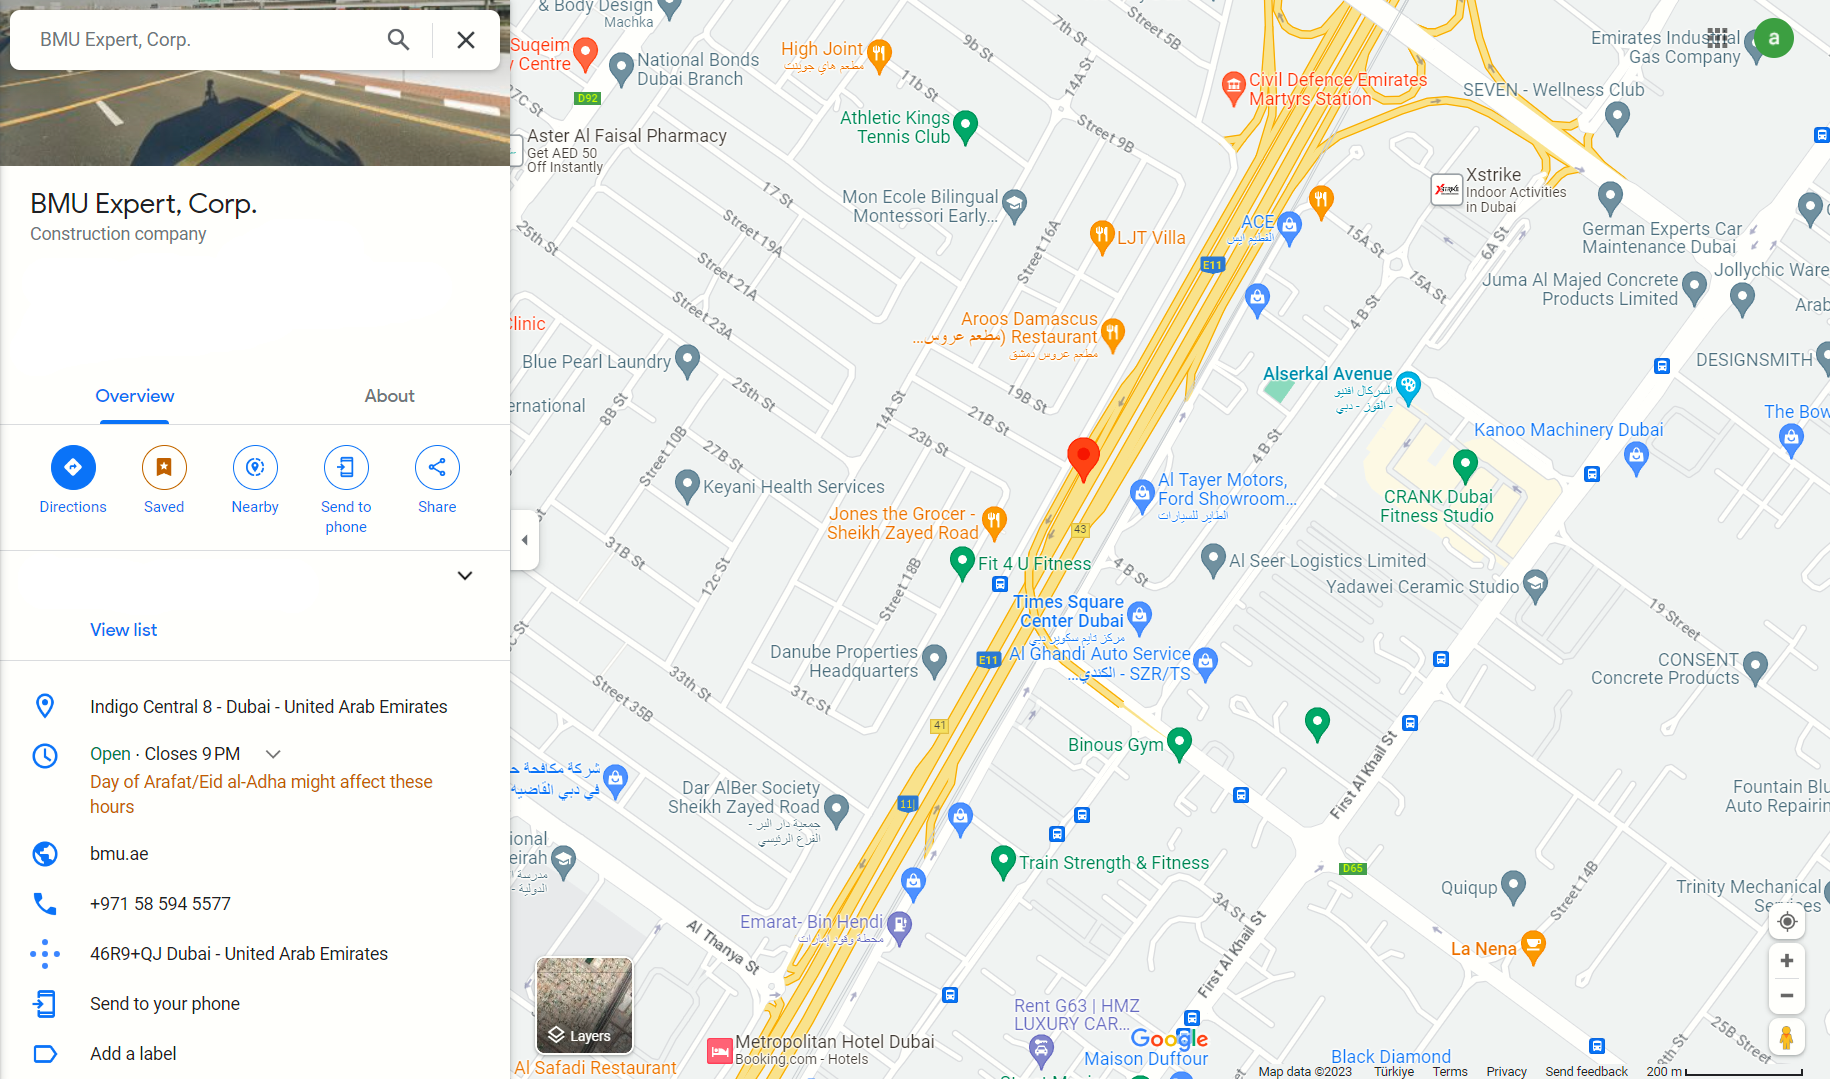Expand the saved lists chevron
This screenshot has width=1830, height=1079.
[465, 576]
